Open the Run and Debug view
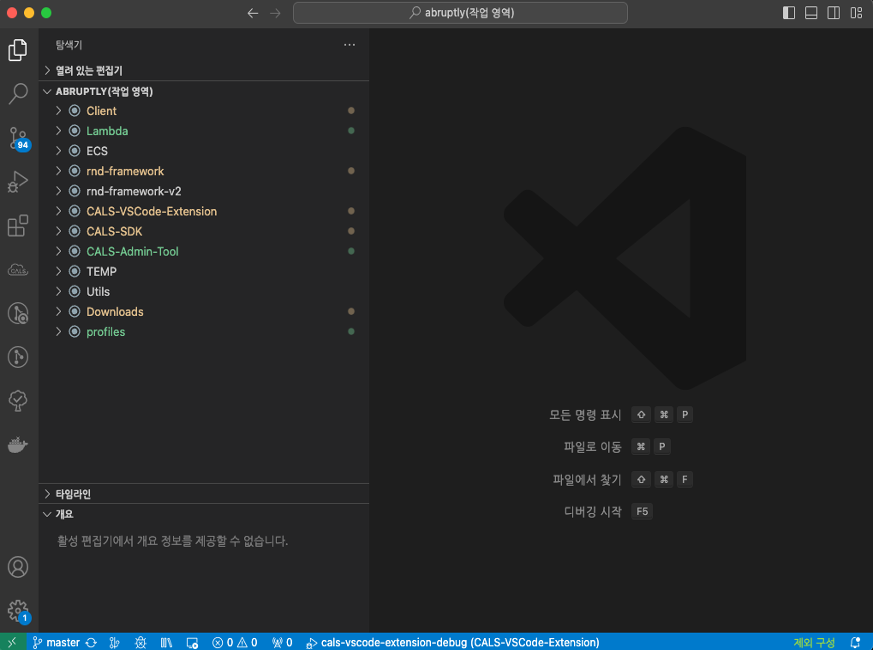874x650 pixels. click(18, 181)
